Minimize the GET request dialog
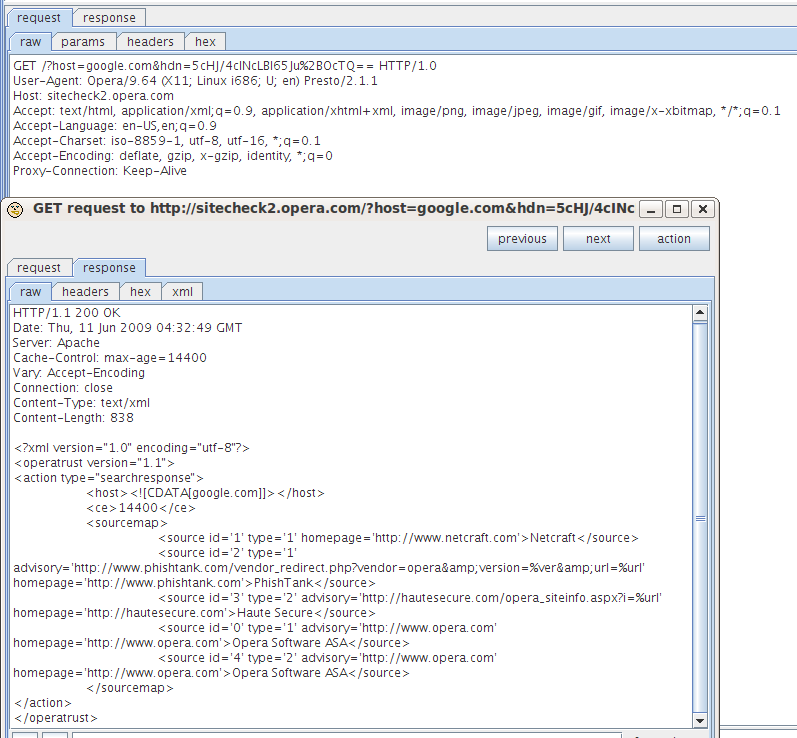This screenshot has height=738, width=797. 651,209
